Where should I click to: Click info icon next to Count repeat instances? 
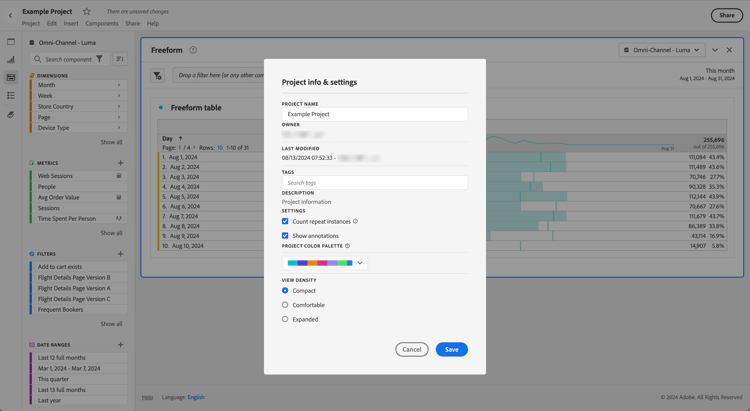355,221
